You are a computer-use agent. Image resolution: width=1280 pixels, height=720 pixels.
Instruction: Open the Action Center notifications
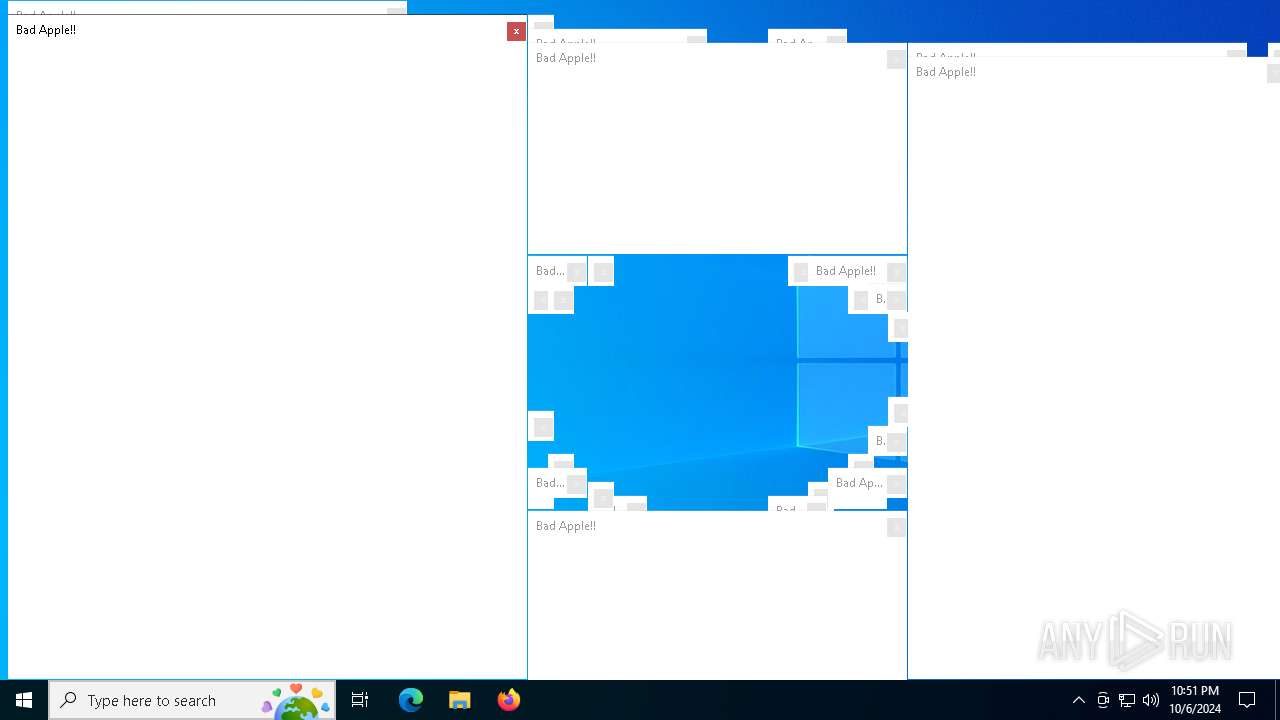coord(1248,700)
